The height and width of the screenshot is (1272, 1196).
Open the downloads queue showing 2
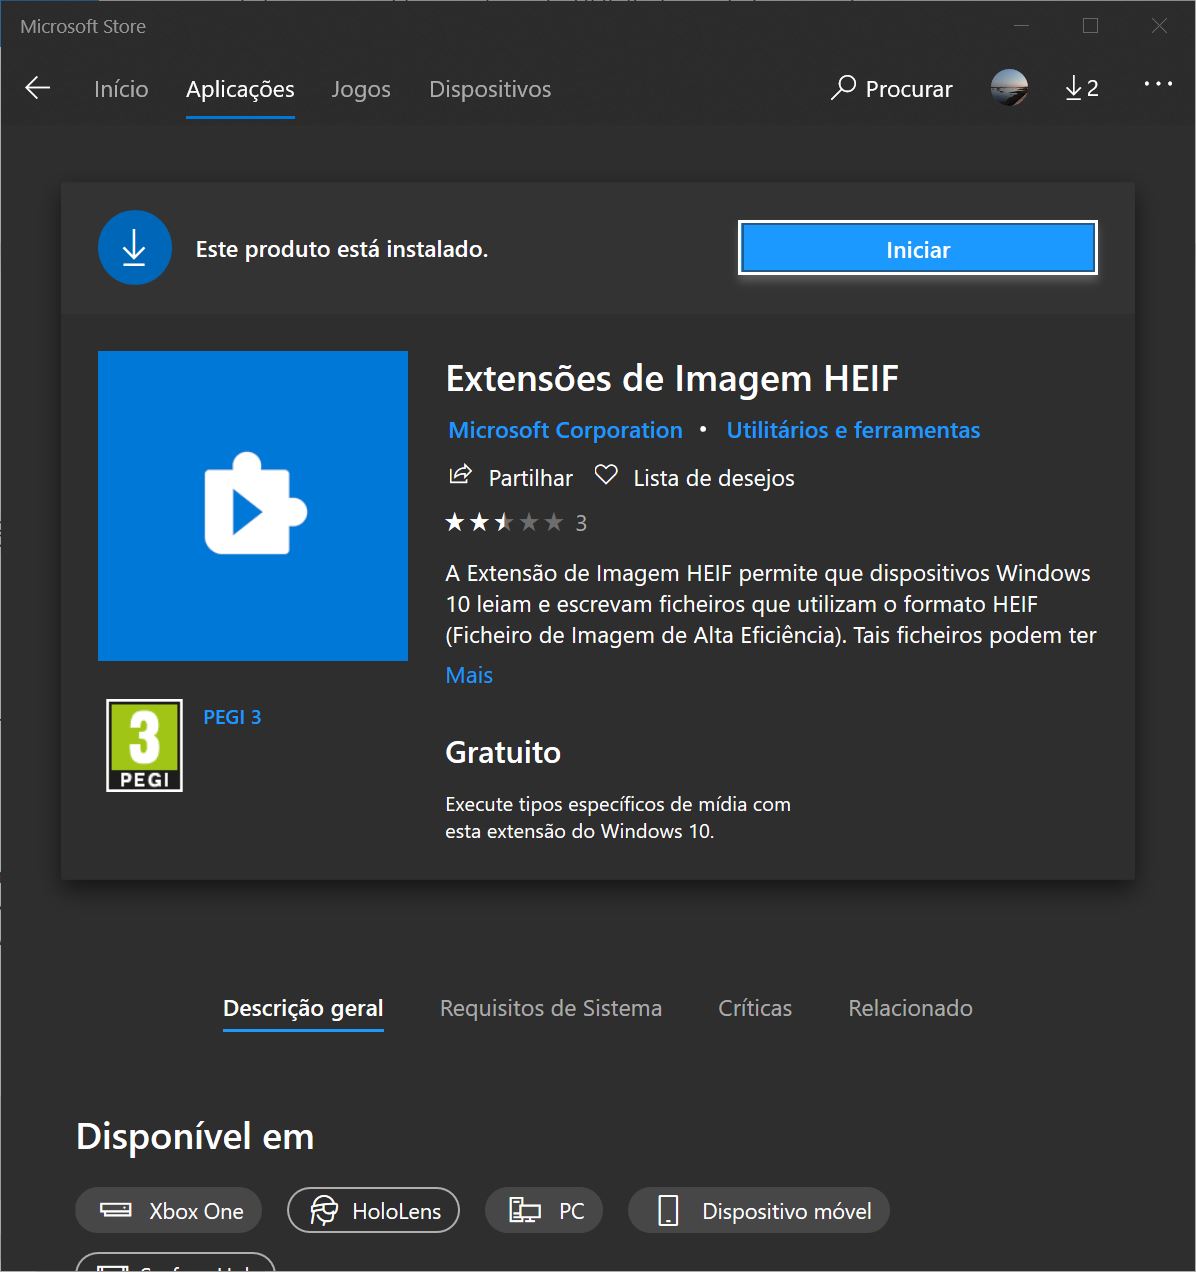pyautogui.click(x=1081, y=88)
